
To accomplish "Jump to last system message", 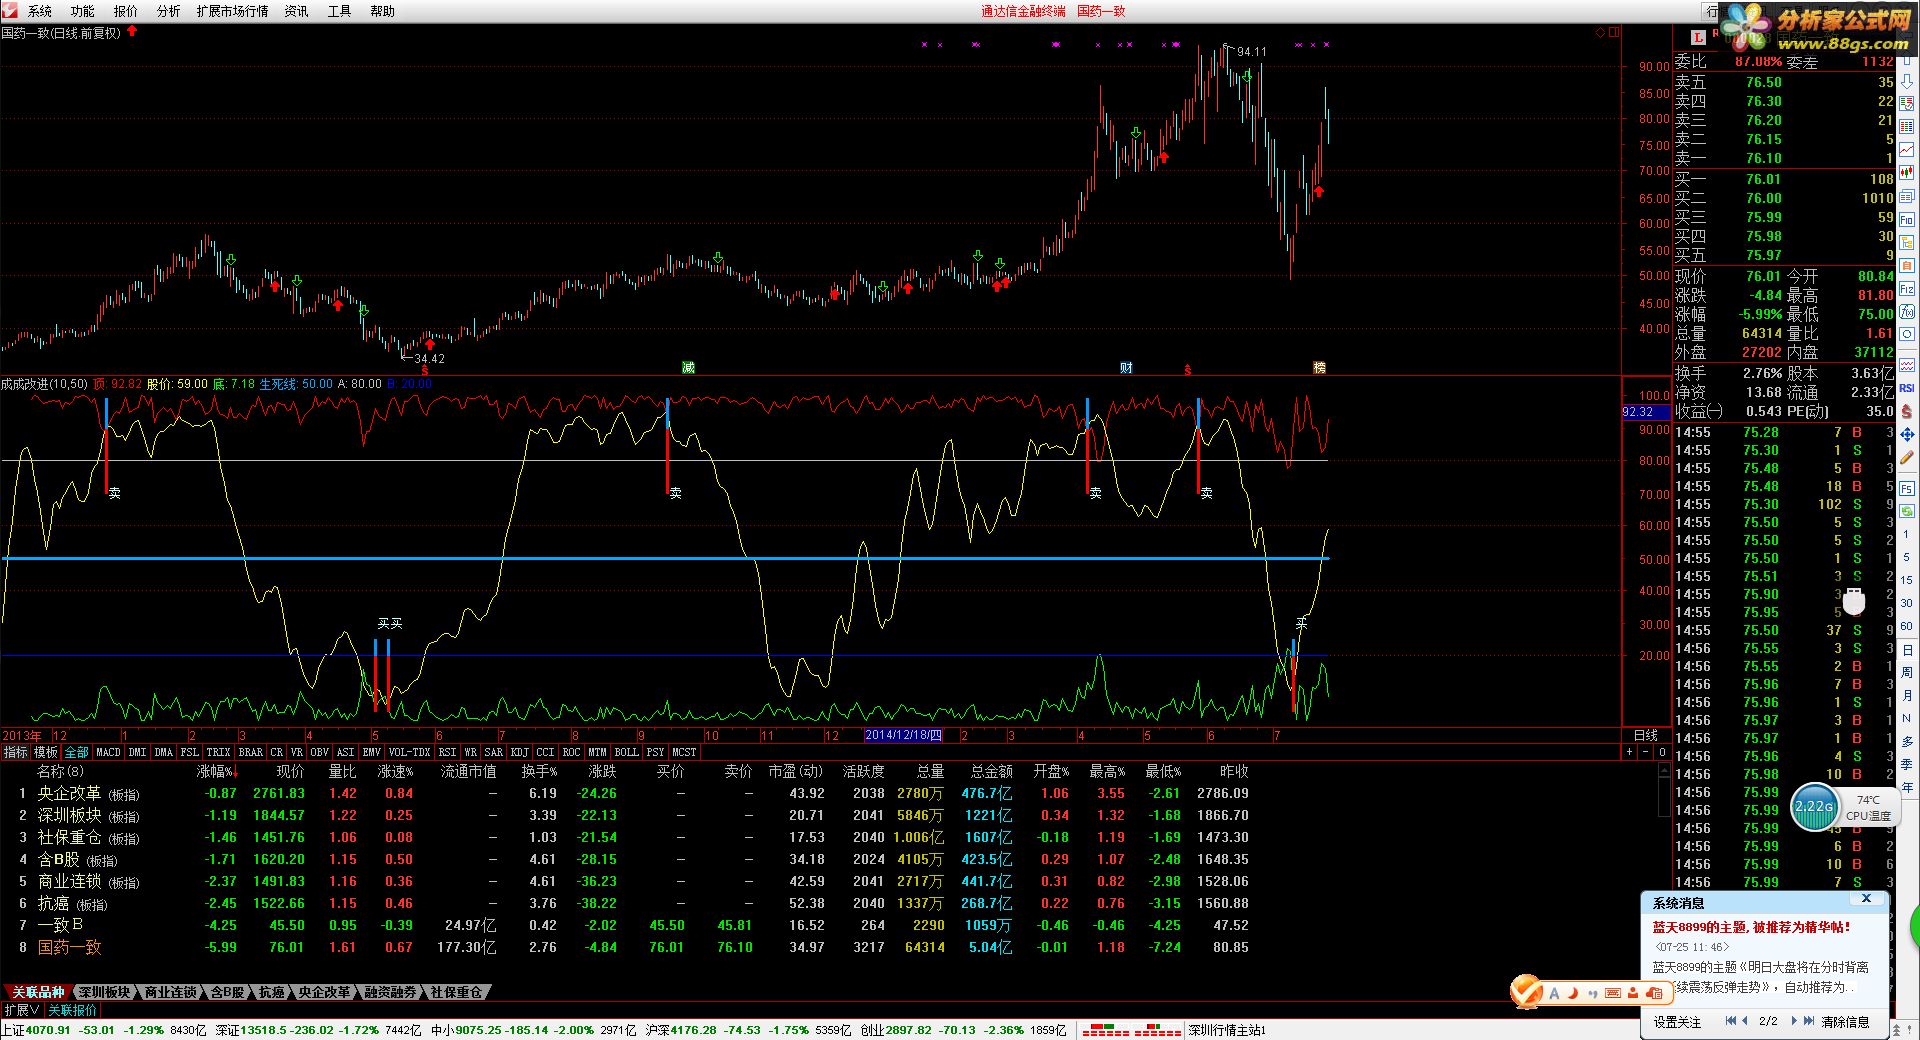I will pos(1809,1021).
